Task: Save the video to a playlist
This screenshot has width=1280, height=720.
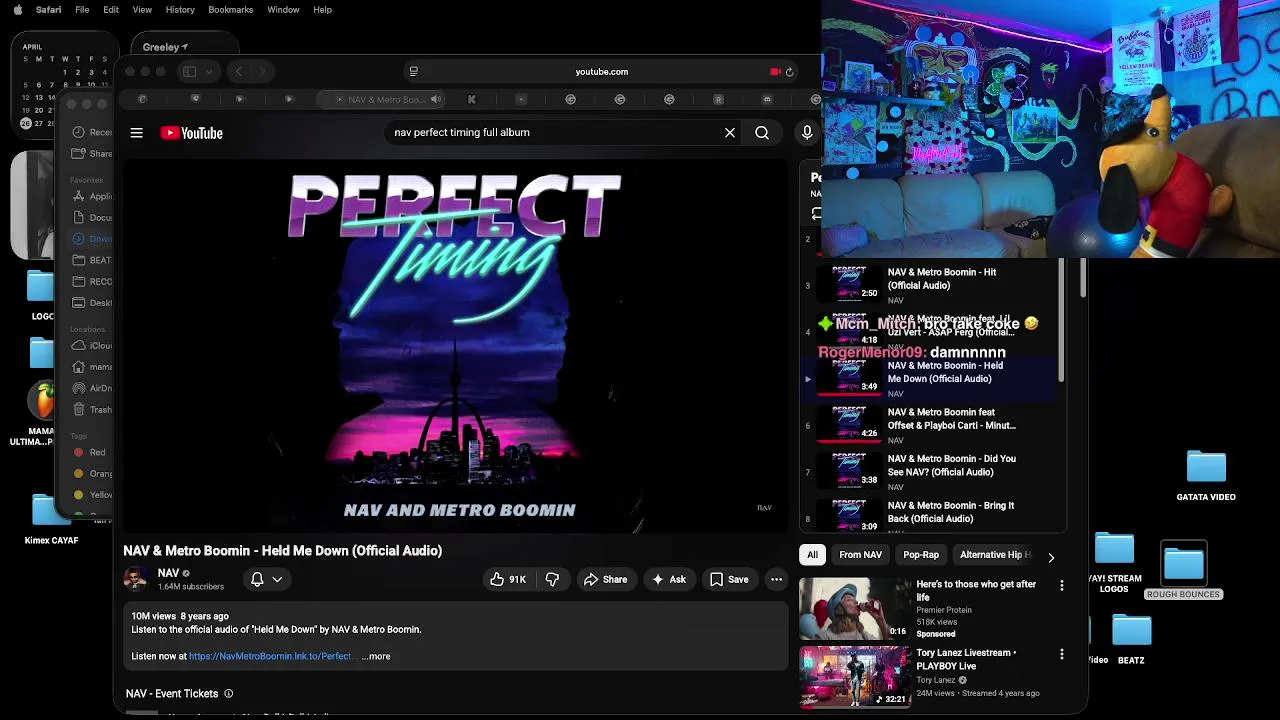Action: point(729,579)
